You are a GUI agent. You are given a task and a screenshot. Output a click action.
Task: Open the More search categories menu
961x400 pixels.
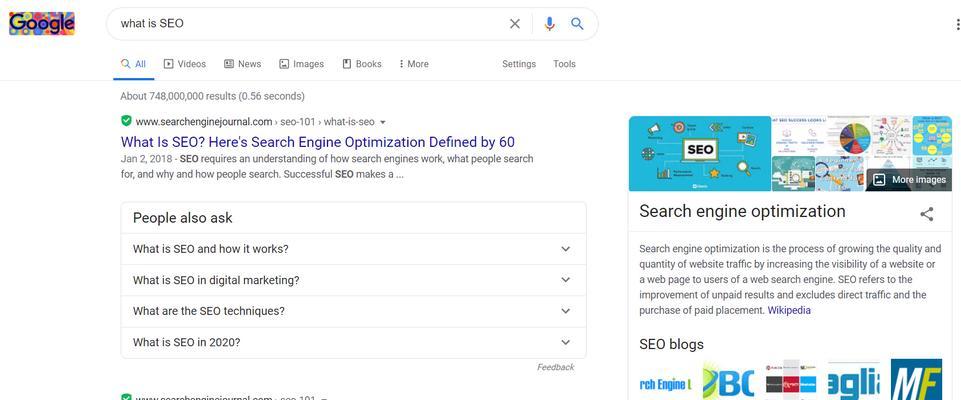(414, 64)
